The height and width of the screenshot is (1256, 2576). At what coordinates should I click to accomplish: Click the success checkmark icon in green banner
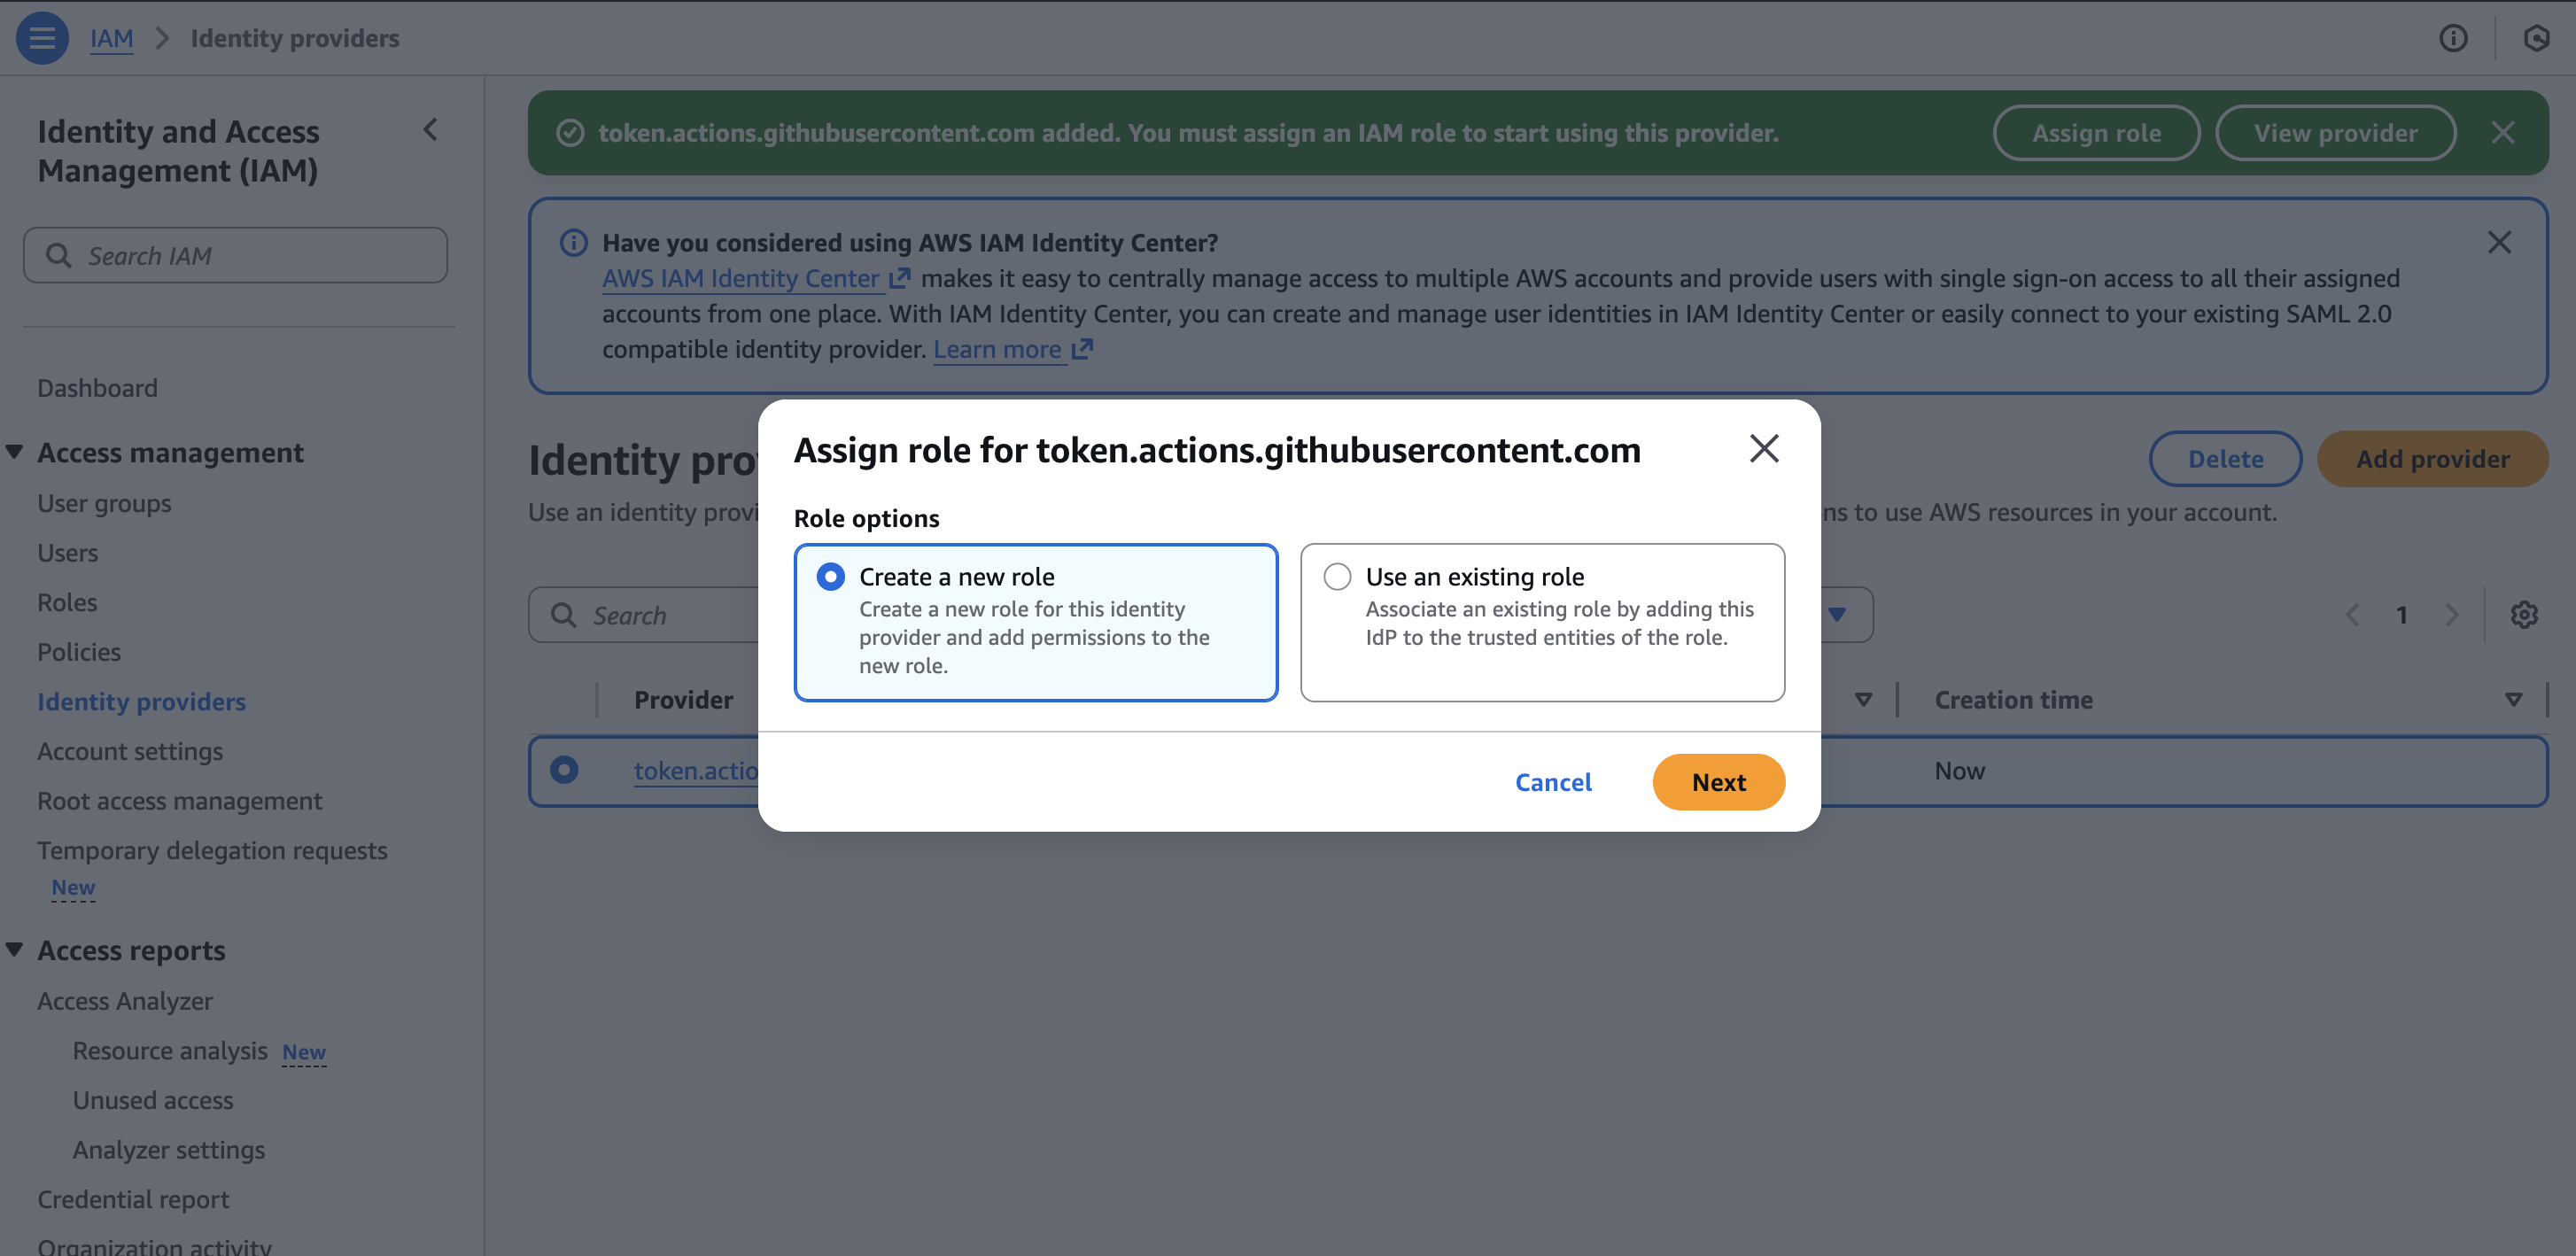pos(570,131)
